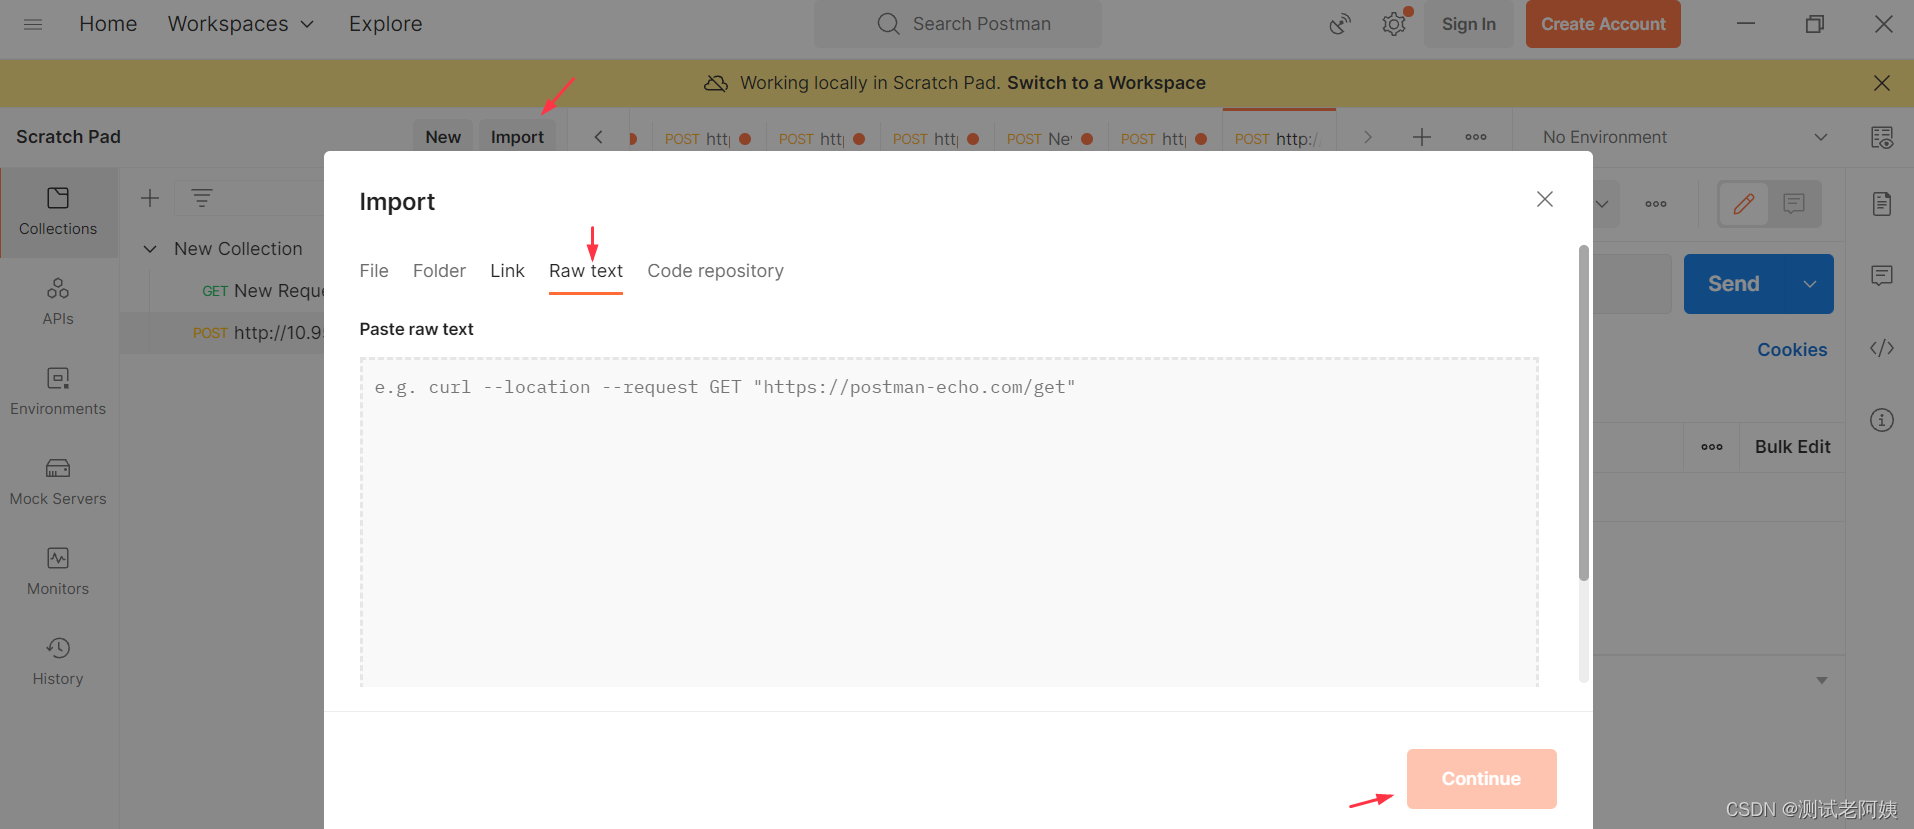Click the create new collection plus icon
Screen dimensions: 1914x829
(150, 198)
